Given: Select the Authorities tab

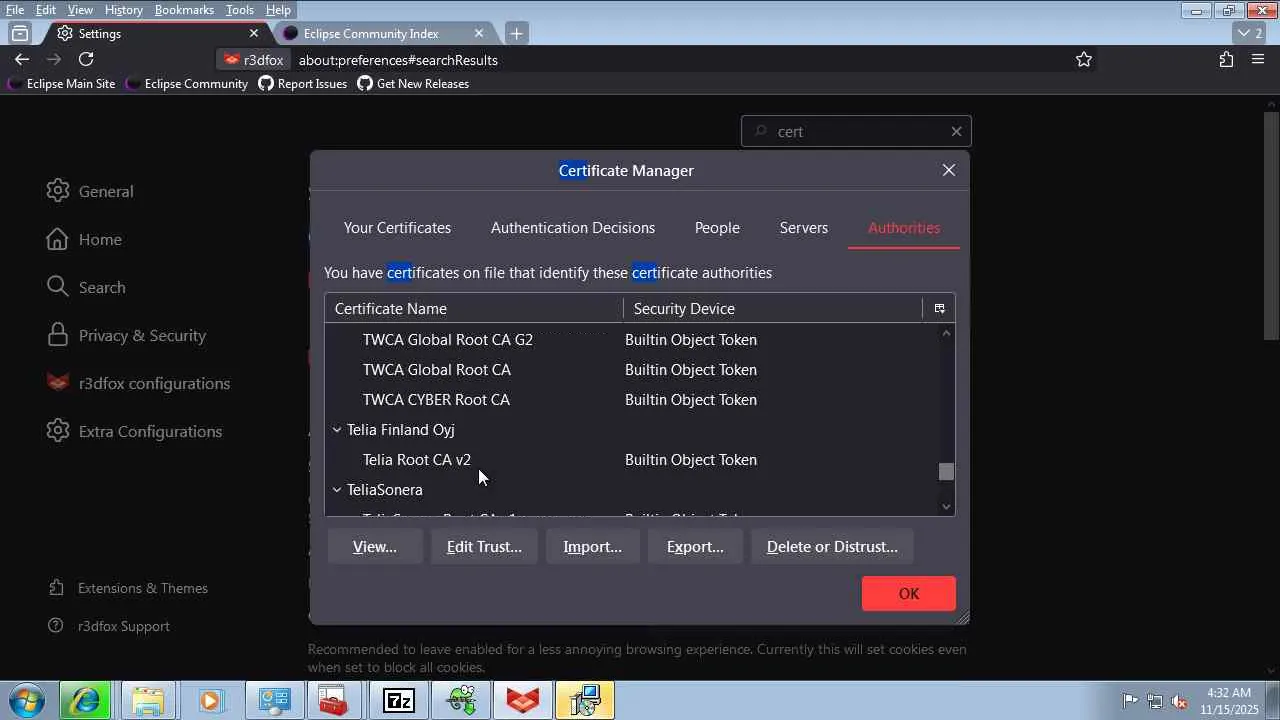Looking at the screenshot, I should tap(904, 228).
